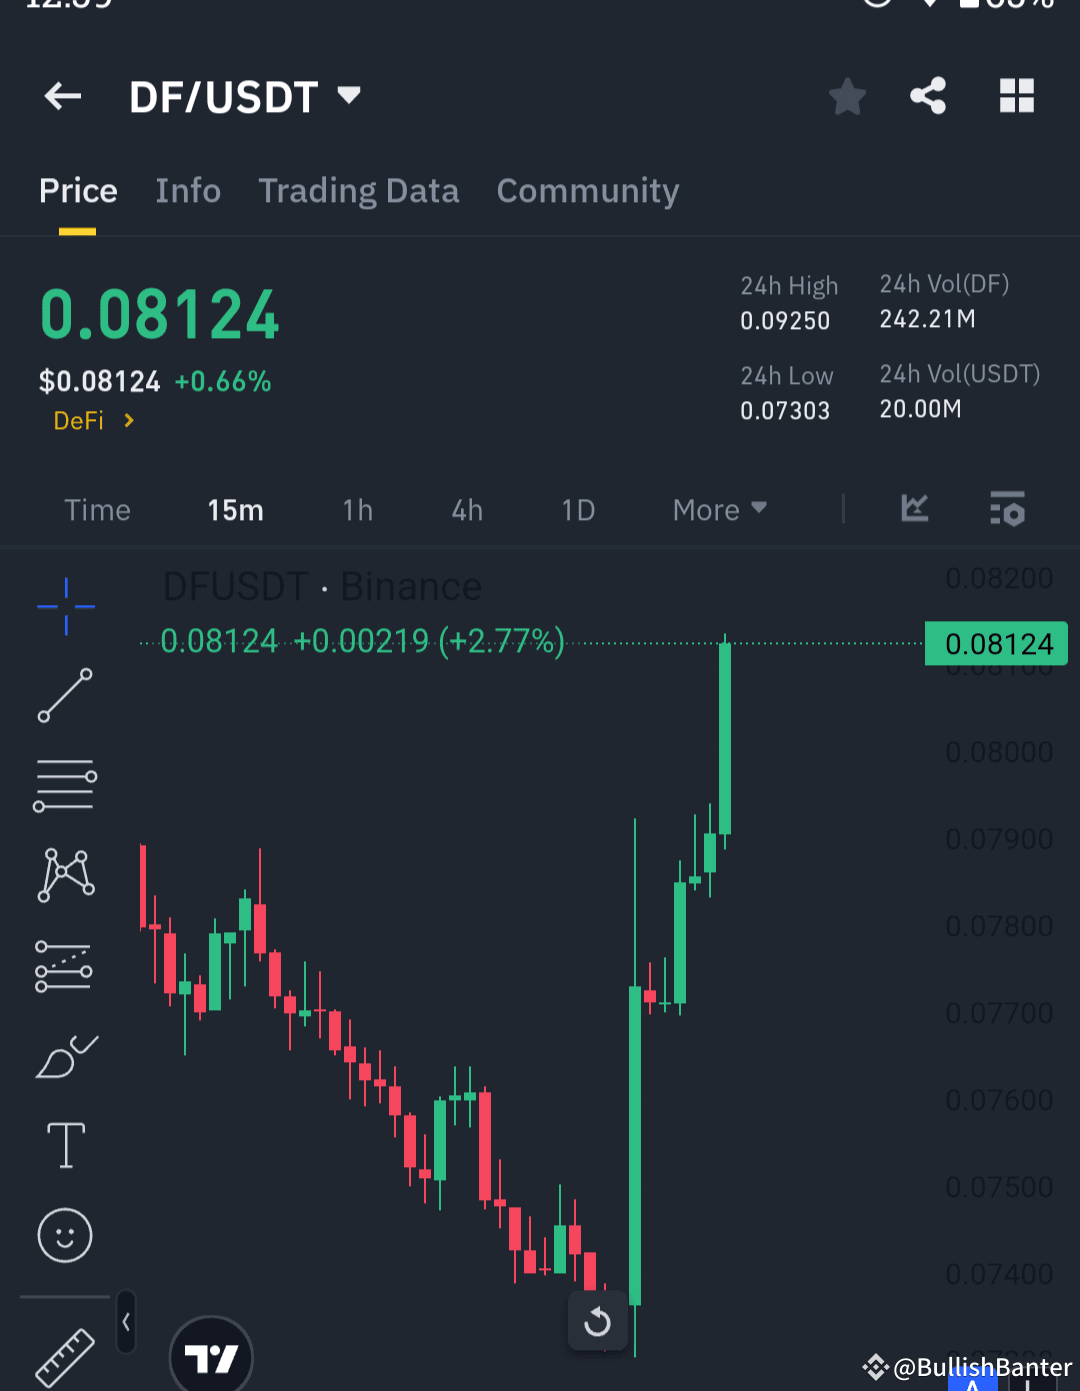Switch to the Trading Data tab
1080x1391 pixels.
click(x=359, y=191)
